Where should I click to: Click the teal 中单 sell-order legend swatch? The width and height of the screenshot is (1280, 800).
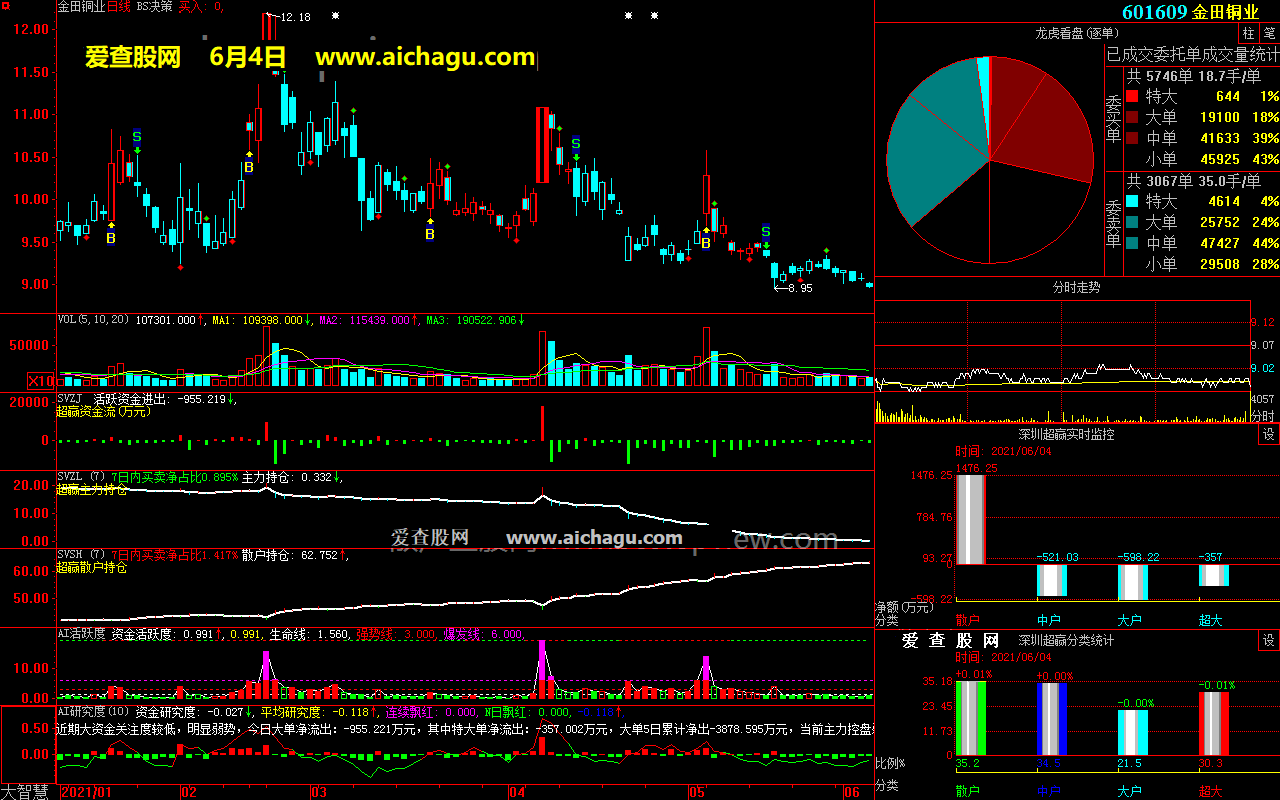[1132, 243]
